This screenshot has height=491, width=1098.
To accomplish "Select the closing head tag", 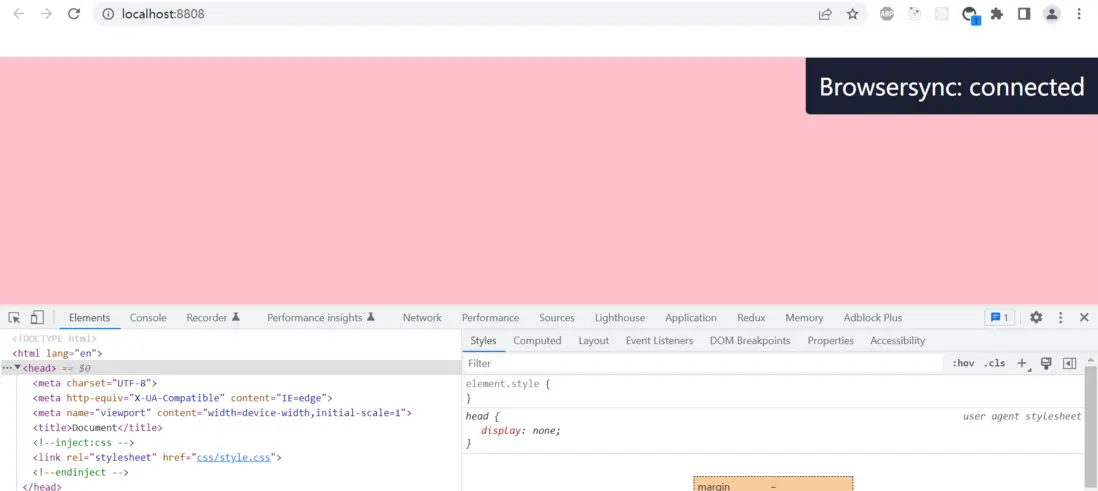I will pos(42,487).
